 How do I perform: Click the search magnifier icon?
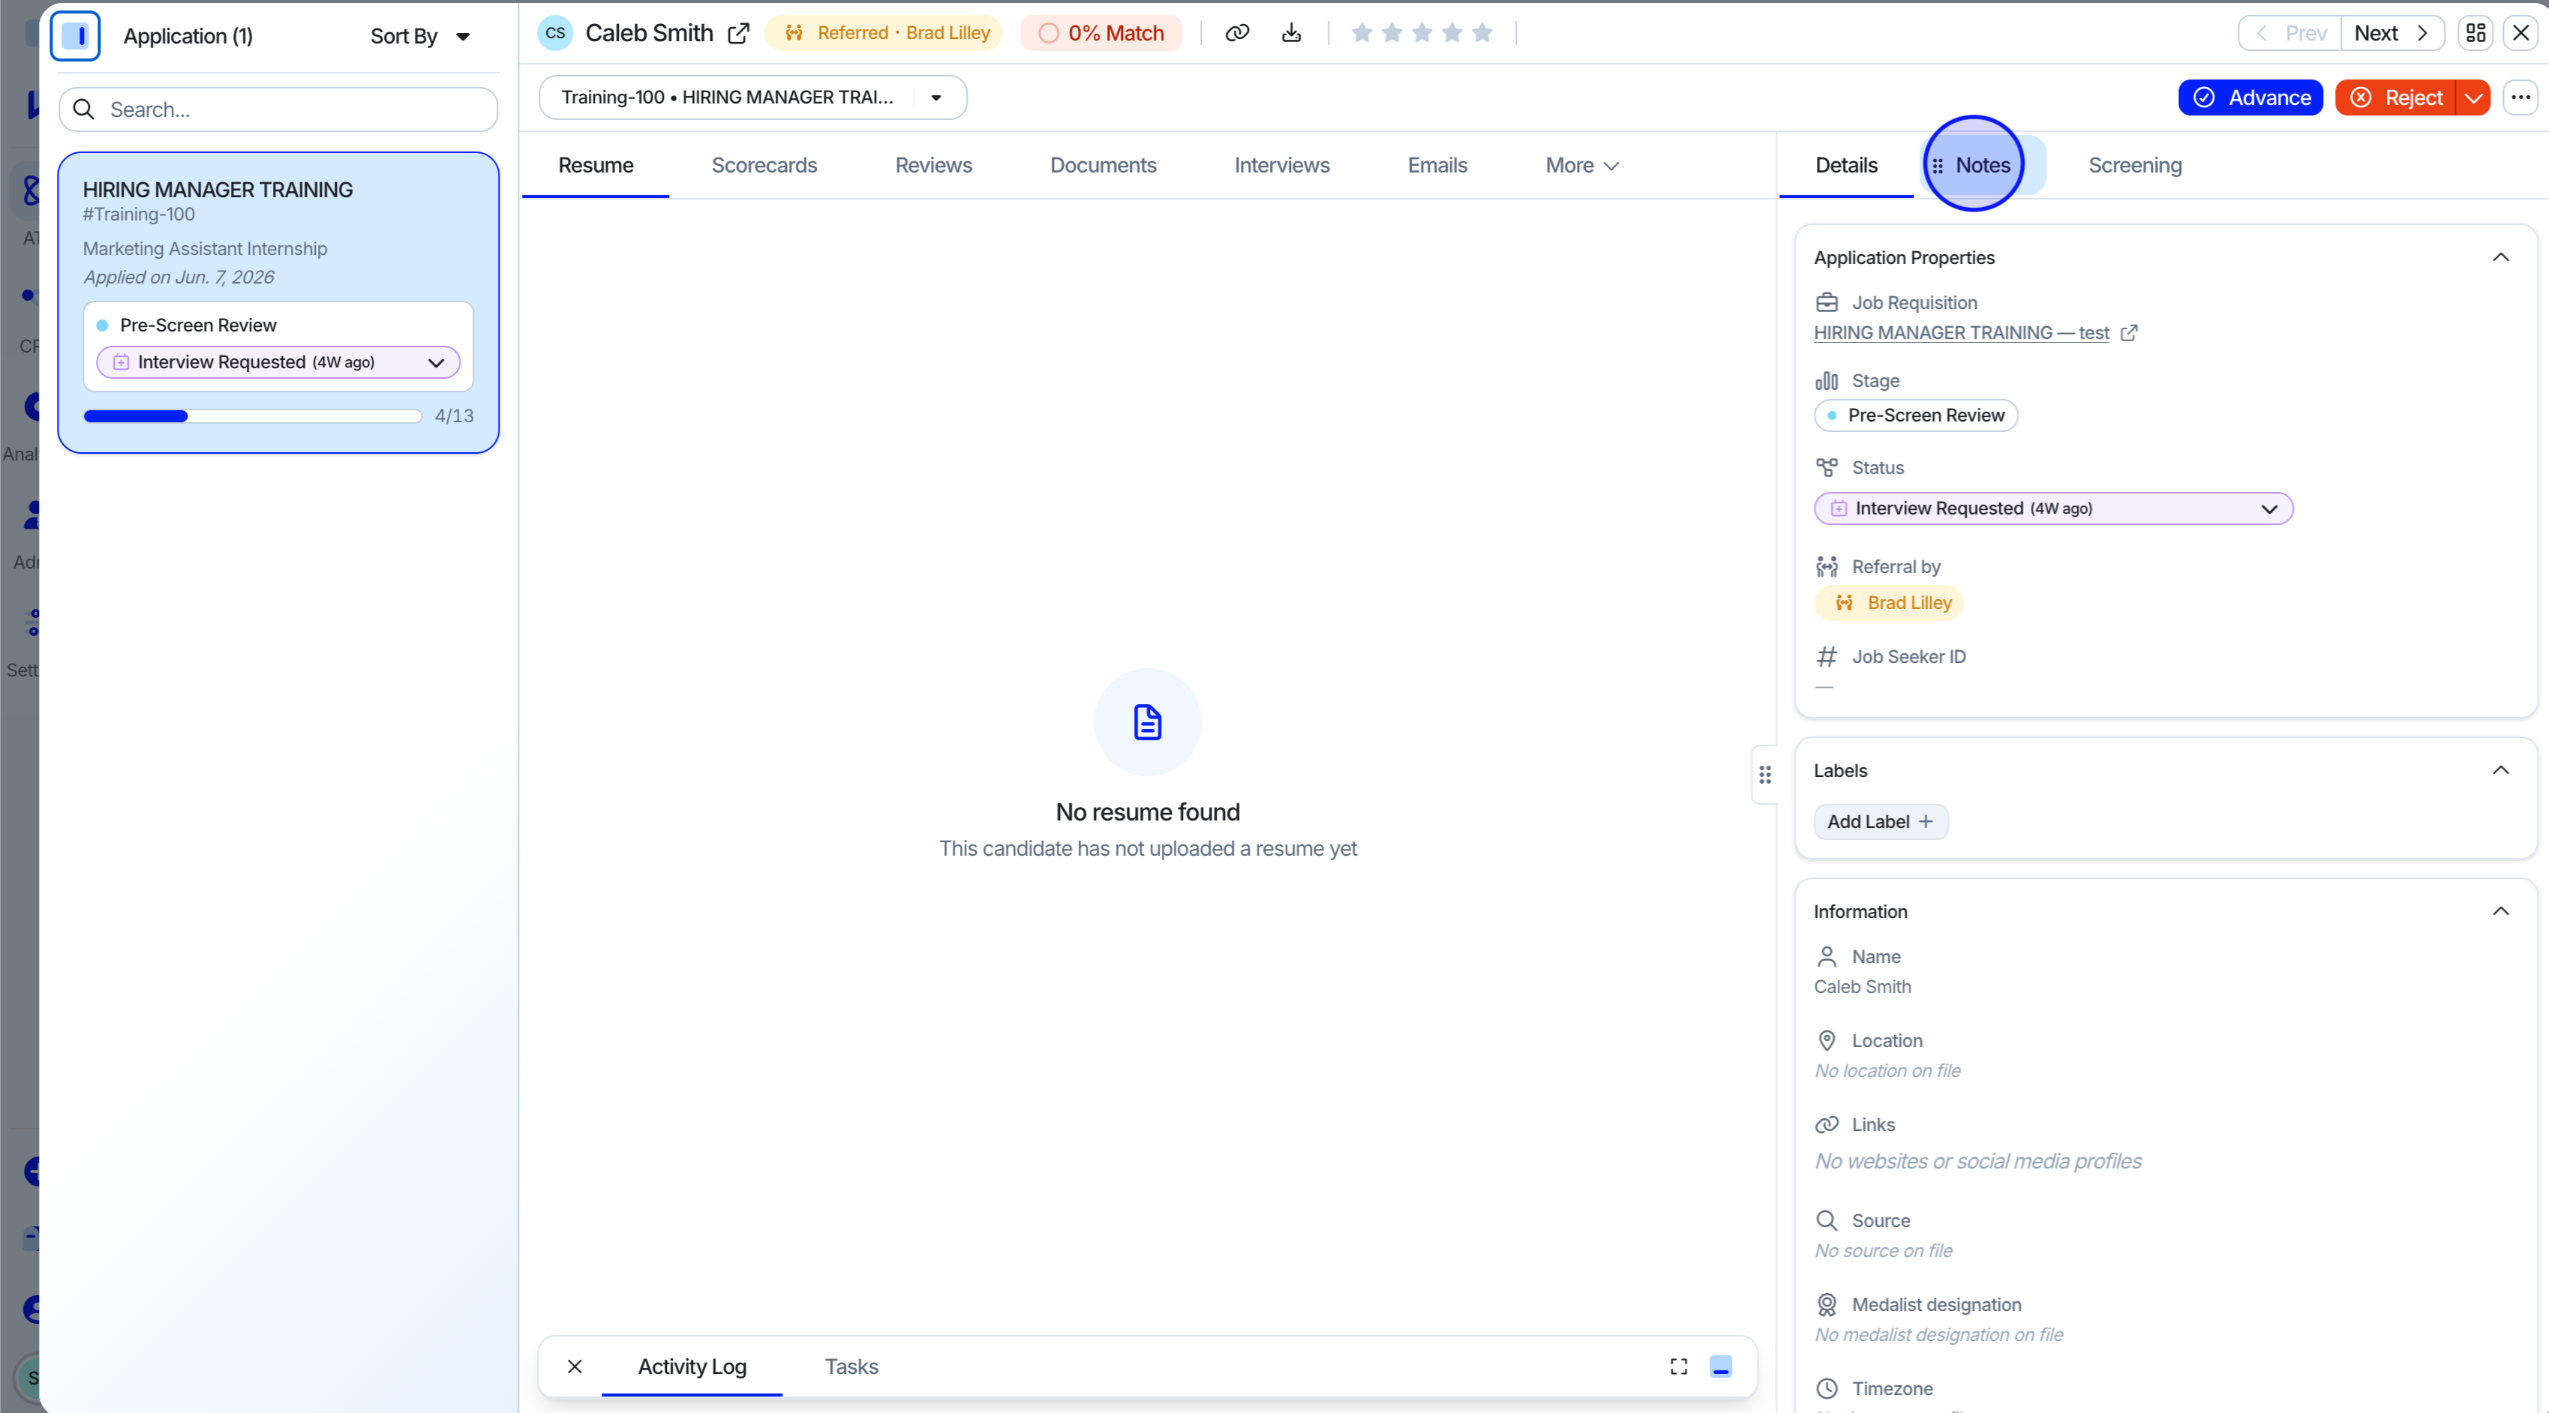84,109
